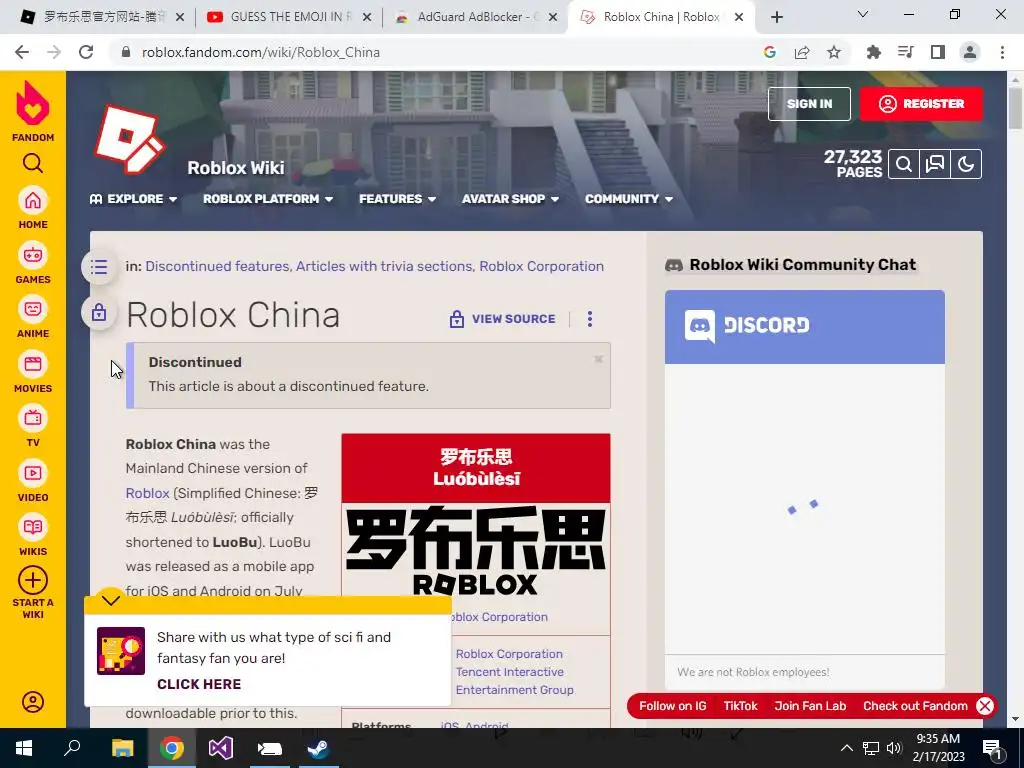Click the Register button
The width and height of the screenshot is (1024, 768).
[921, 104]
